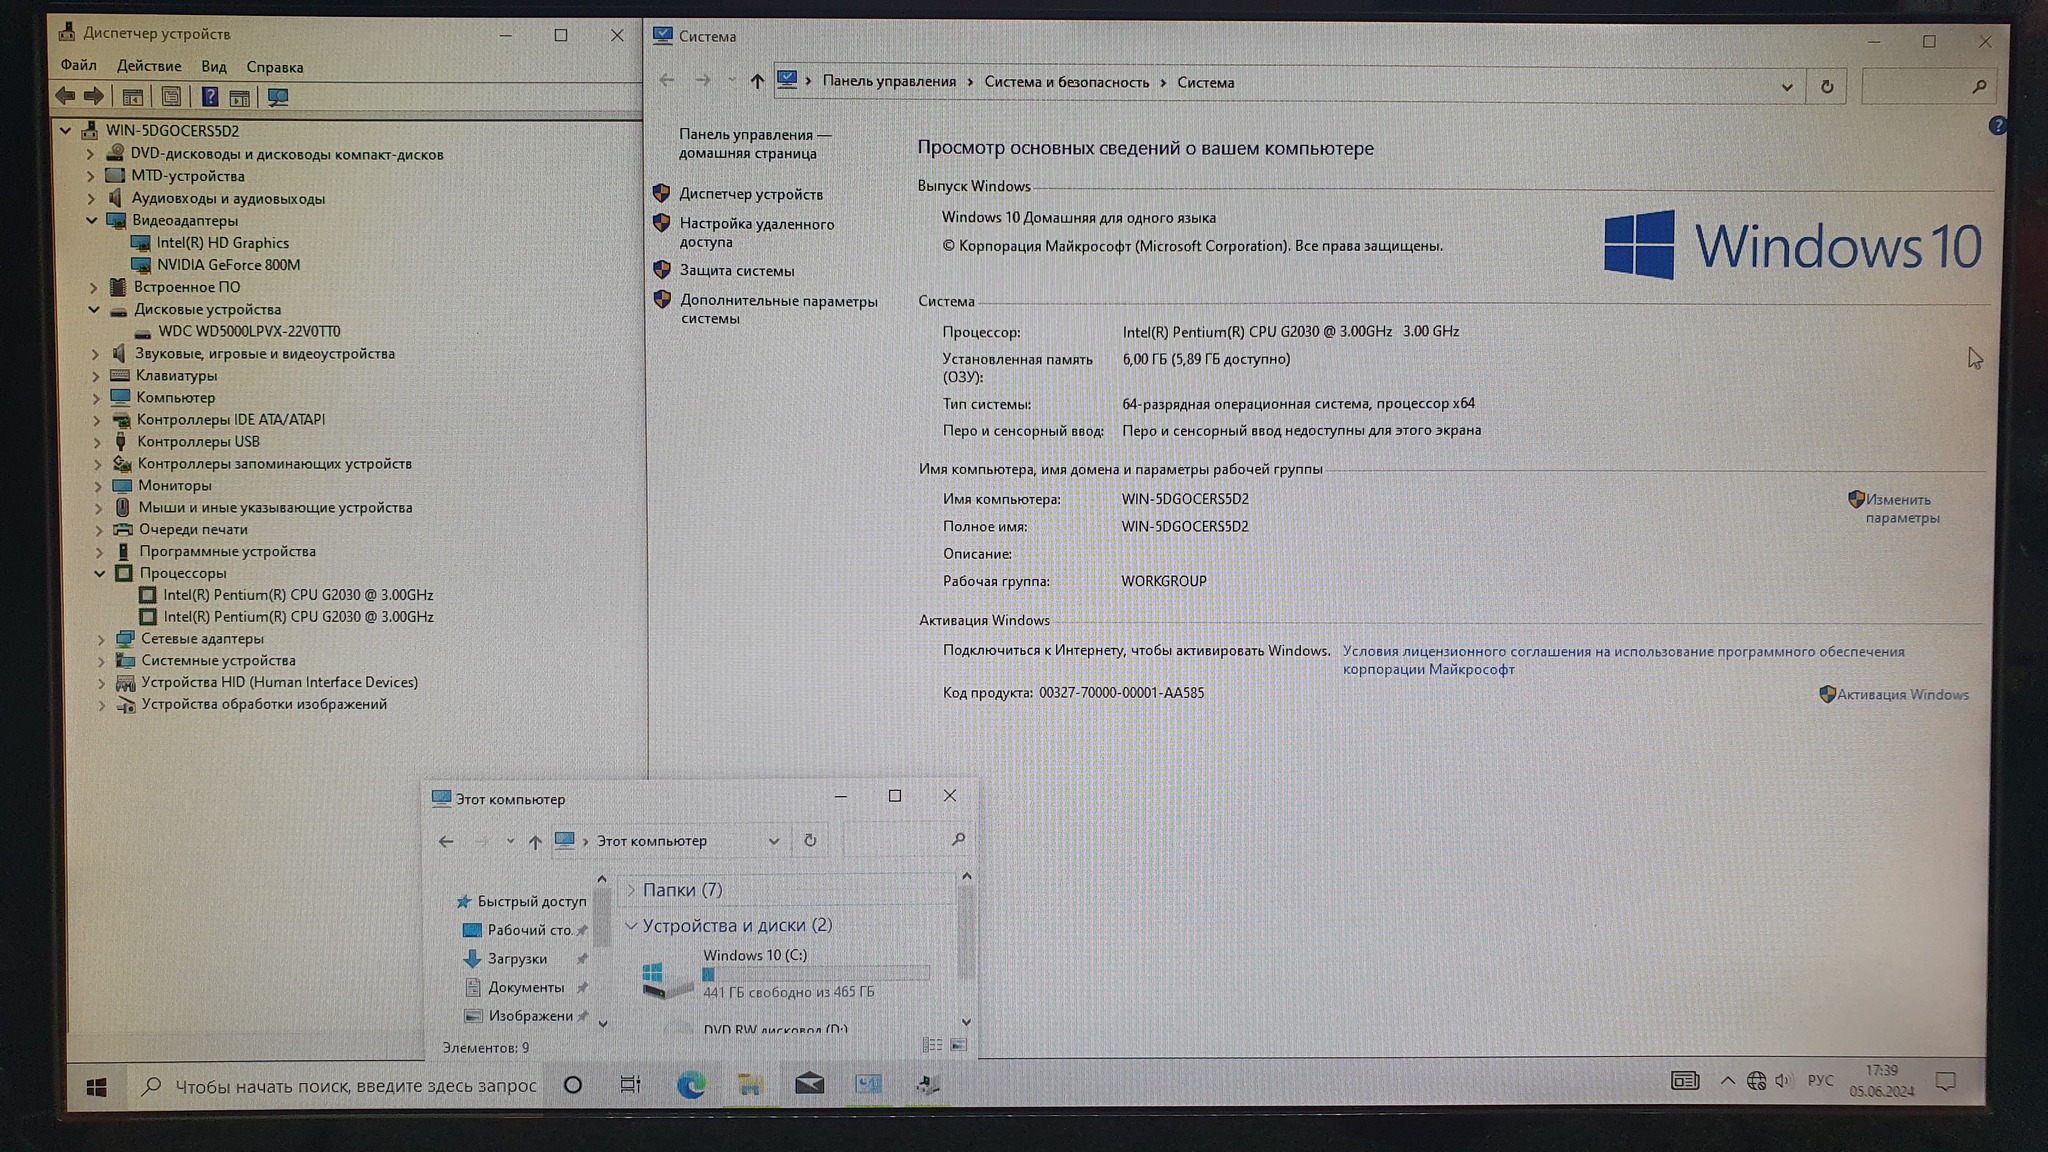The height and width of the screenshot is (1152, 2048).
Task: Click taskbar search input box
Action: click(355, 1086)
